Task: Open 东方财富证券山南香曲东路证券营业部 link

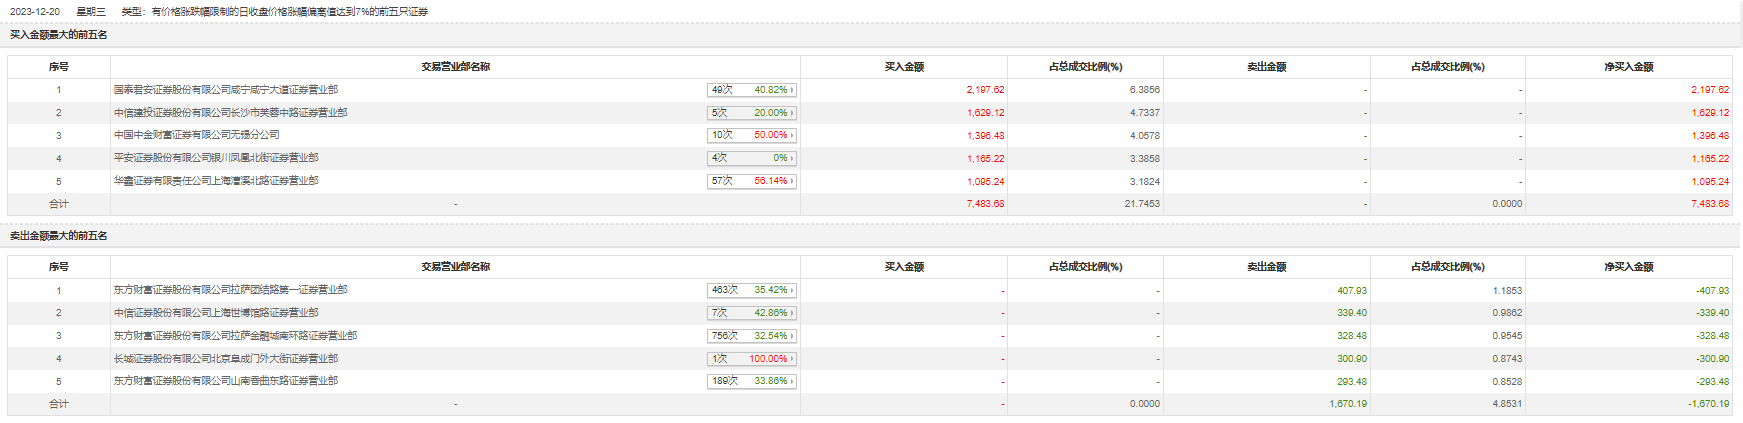Action: [x=225, y=381]
